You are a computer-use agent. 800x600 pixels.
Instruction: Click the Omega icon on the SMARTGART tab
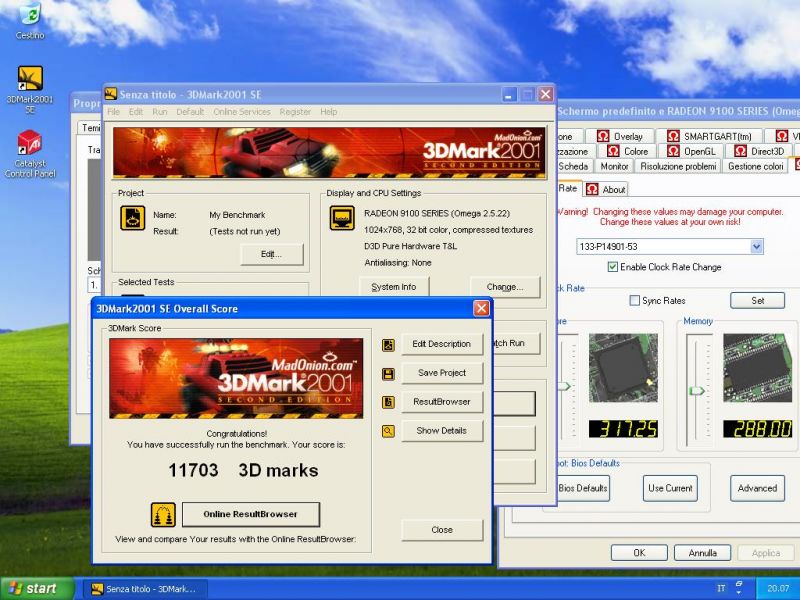673,136
